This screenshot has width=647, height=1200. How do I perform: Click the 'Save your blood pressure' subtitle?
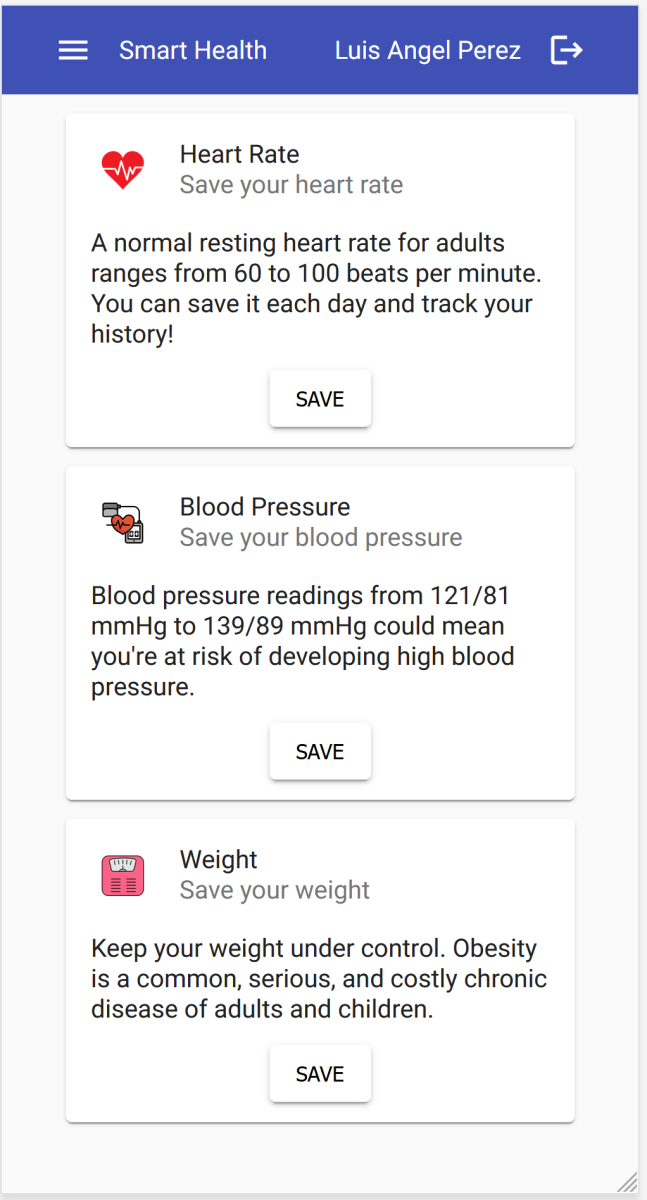[321, 538]
